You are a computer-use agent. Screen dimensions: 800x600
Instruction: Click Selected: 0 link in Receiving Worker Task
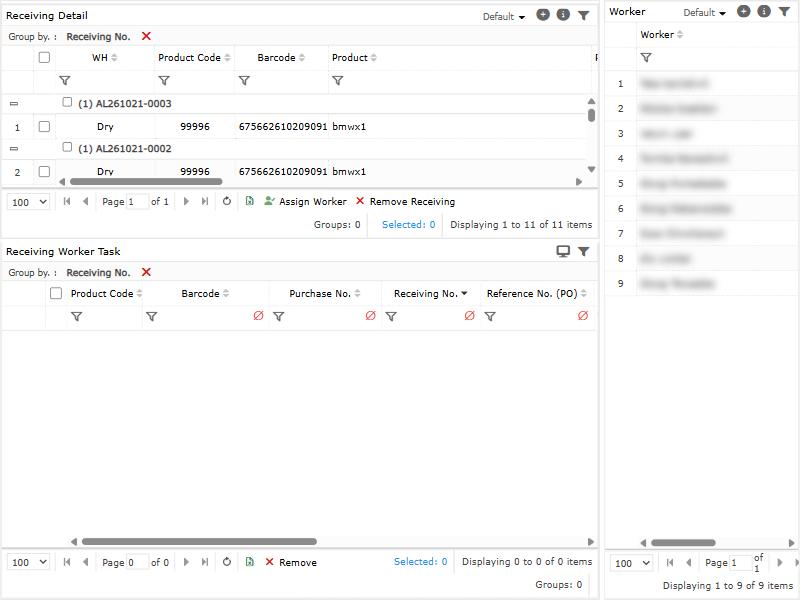pos(420,561)
